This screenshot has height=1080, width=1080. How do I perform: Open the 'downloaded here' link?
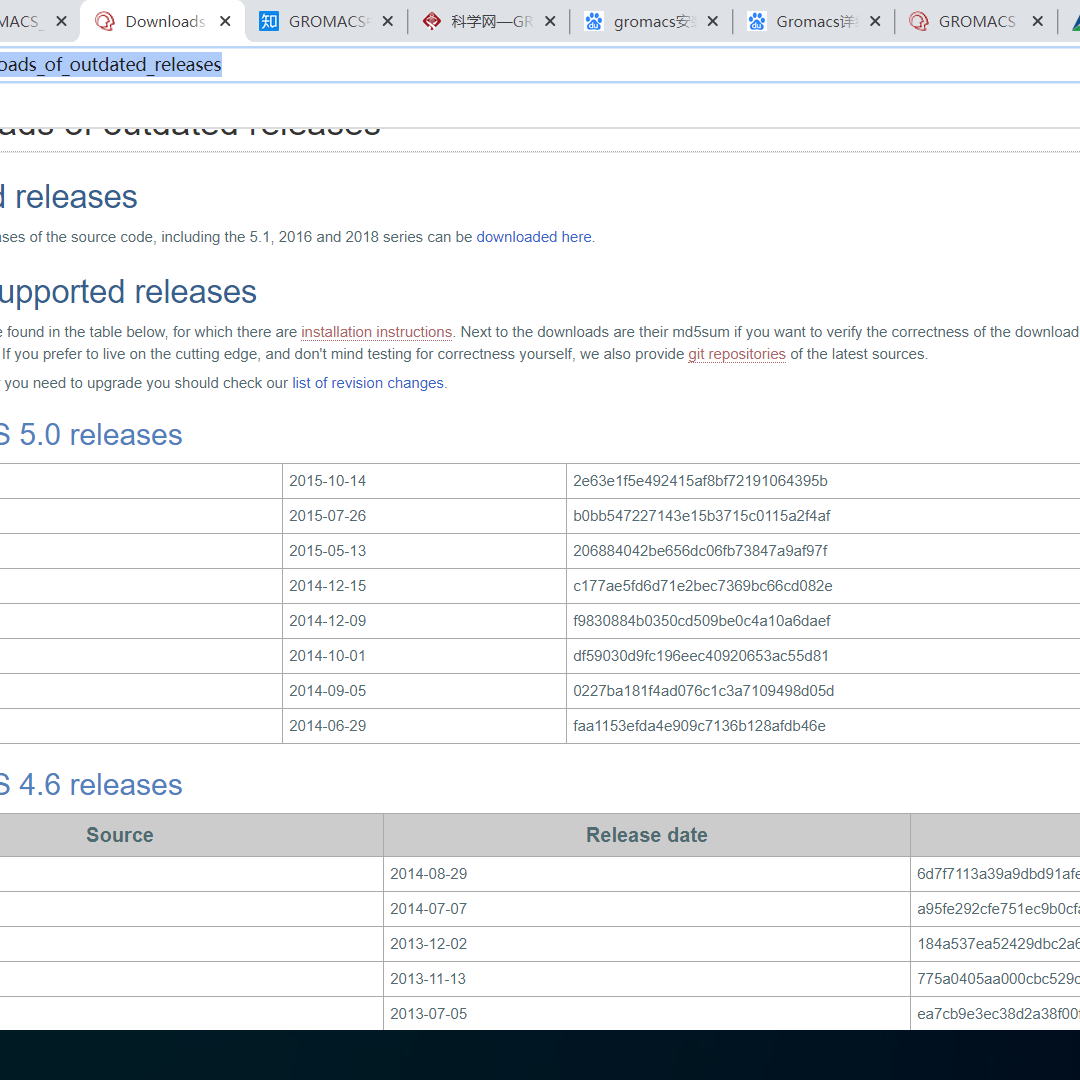point(534,237)
